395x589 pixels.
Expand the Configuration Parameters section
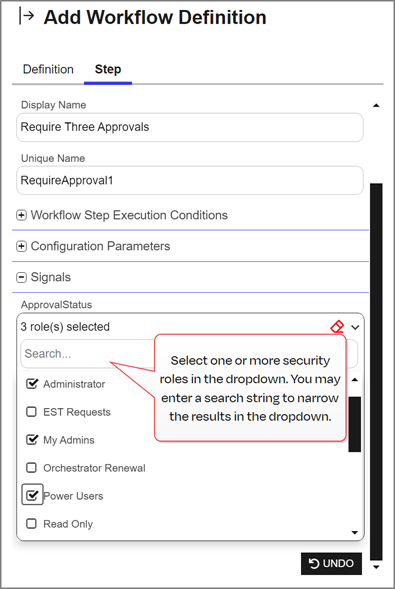pyautogui.click(x=100, y=246)
